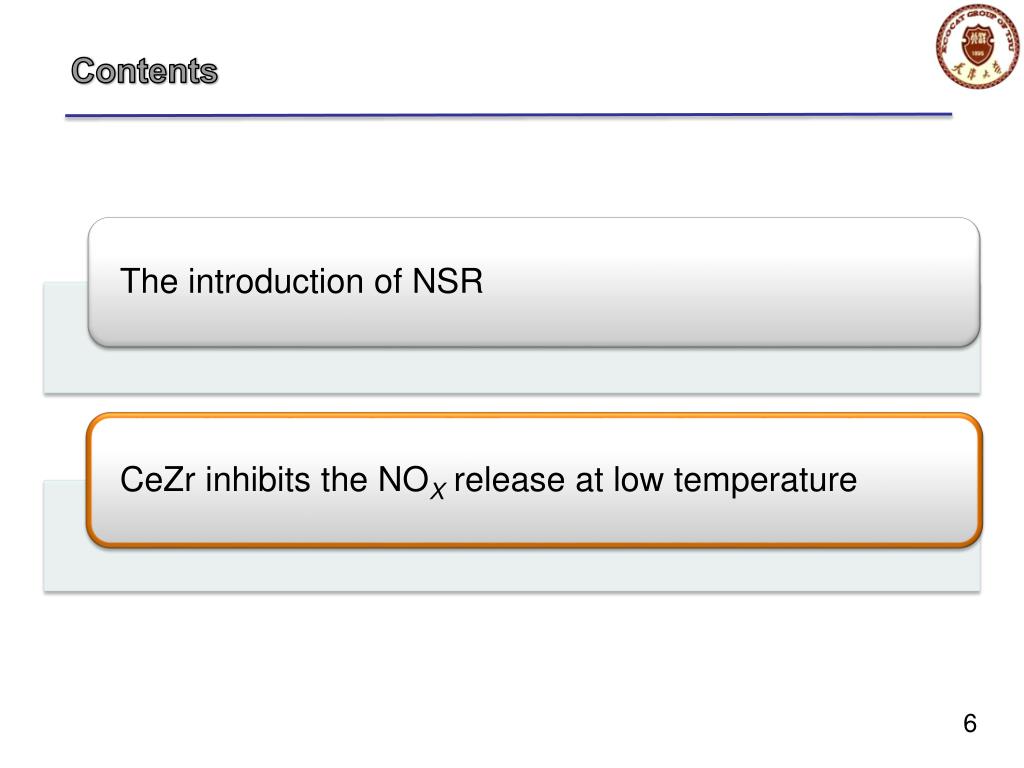Click the word introduction
This screenshot has width=1024, height=768.
pos(276,281)
